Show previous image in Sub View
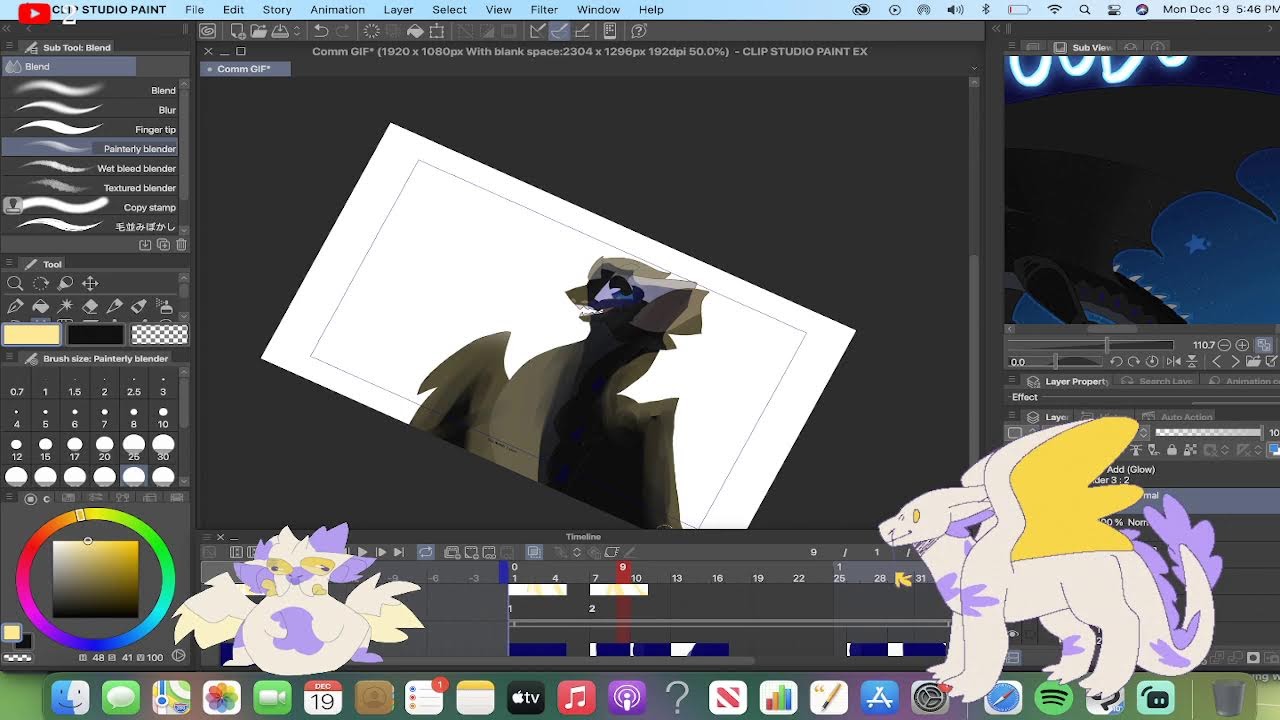The image size is (1280, 720). (1217, 362)
